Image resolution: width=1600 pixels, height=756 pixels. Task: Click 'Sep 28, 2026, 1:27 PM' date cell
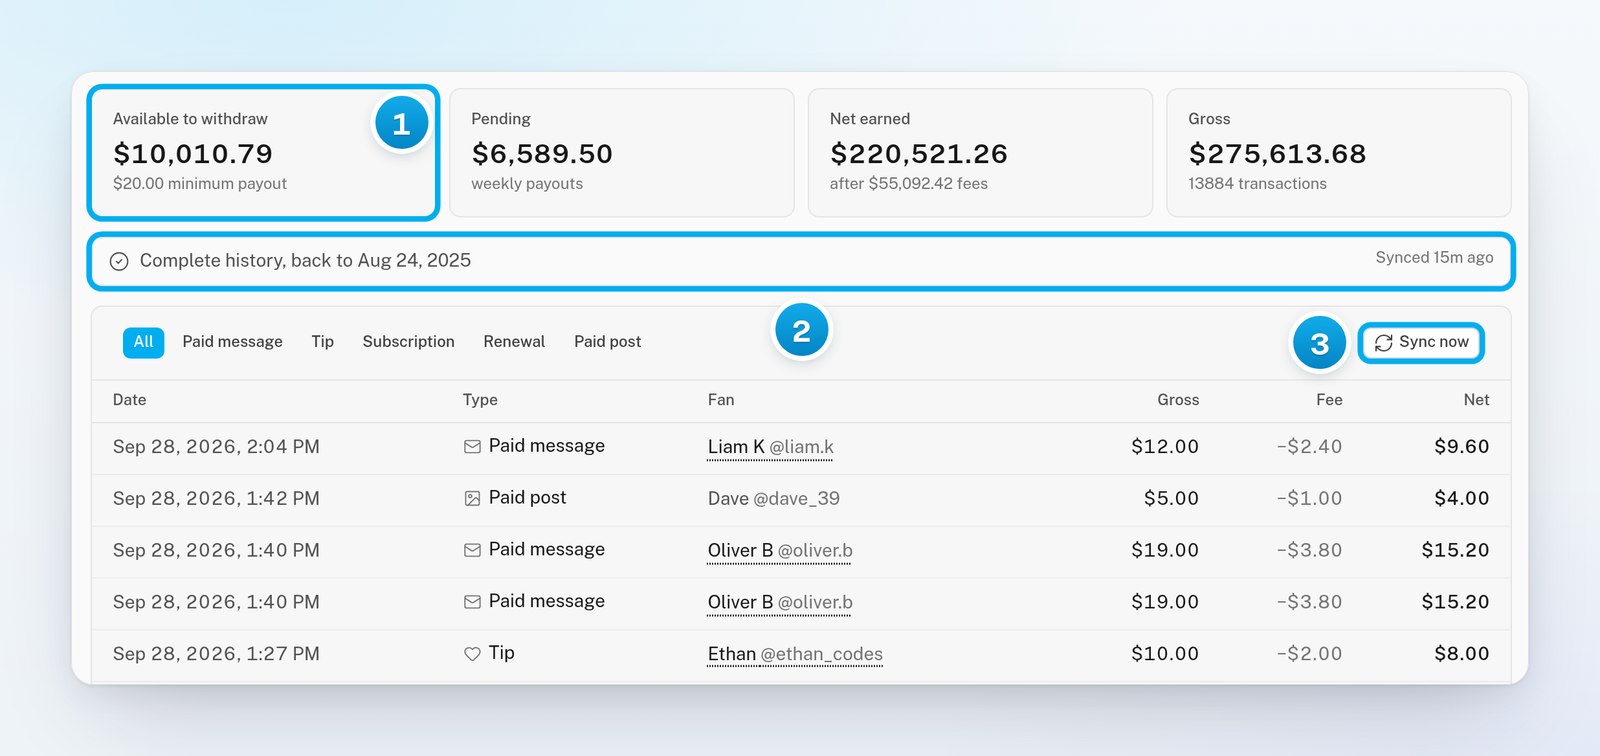(216, 654)
